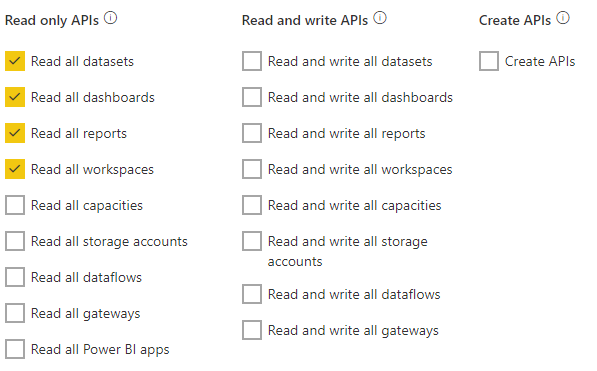Tick the Read all dataflows checkbox
Viewport: 597px width, 371px height.
coord(15,277)
